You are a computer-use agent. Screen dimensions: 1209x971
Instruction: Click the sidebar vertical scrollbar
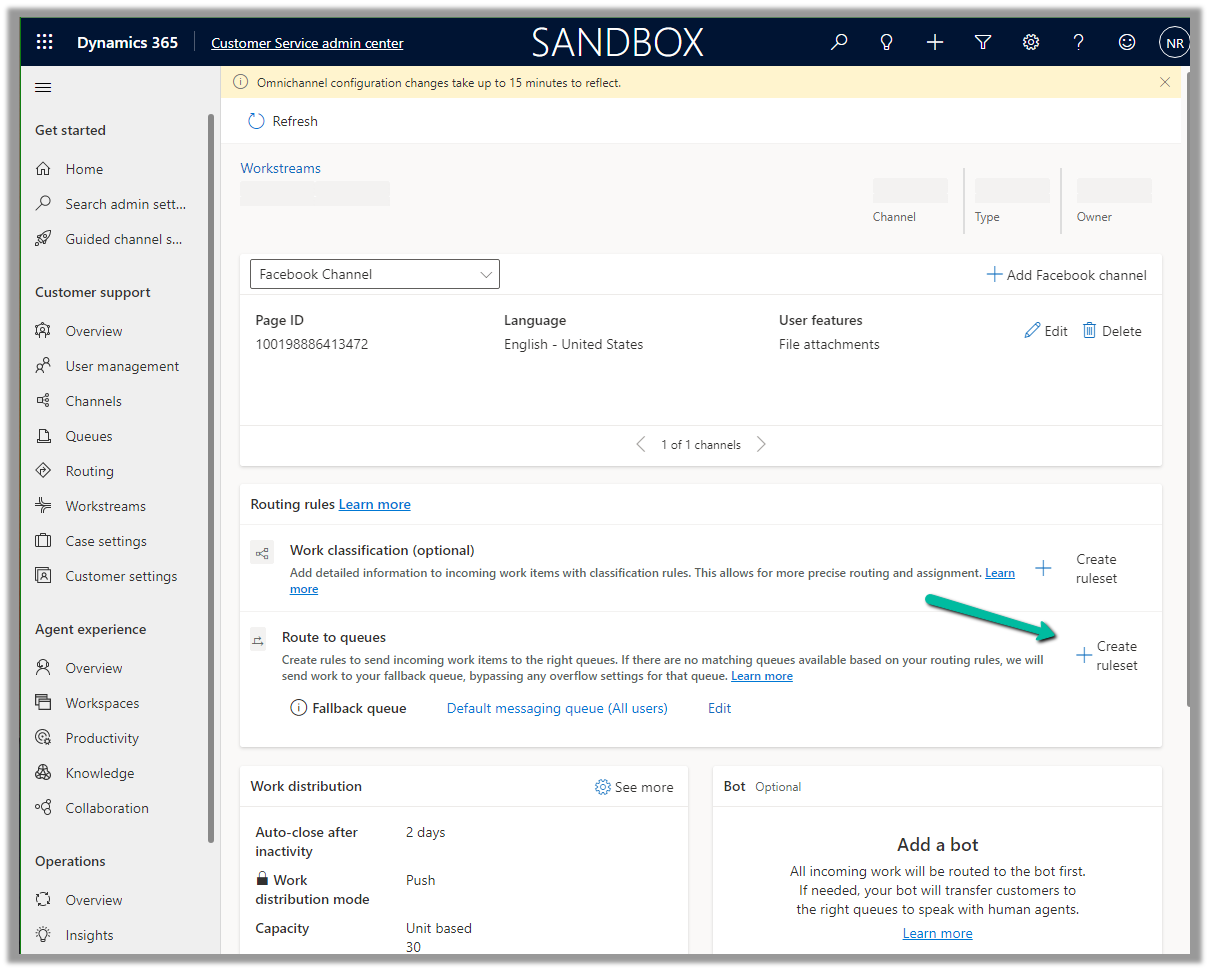point(211,478)
